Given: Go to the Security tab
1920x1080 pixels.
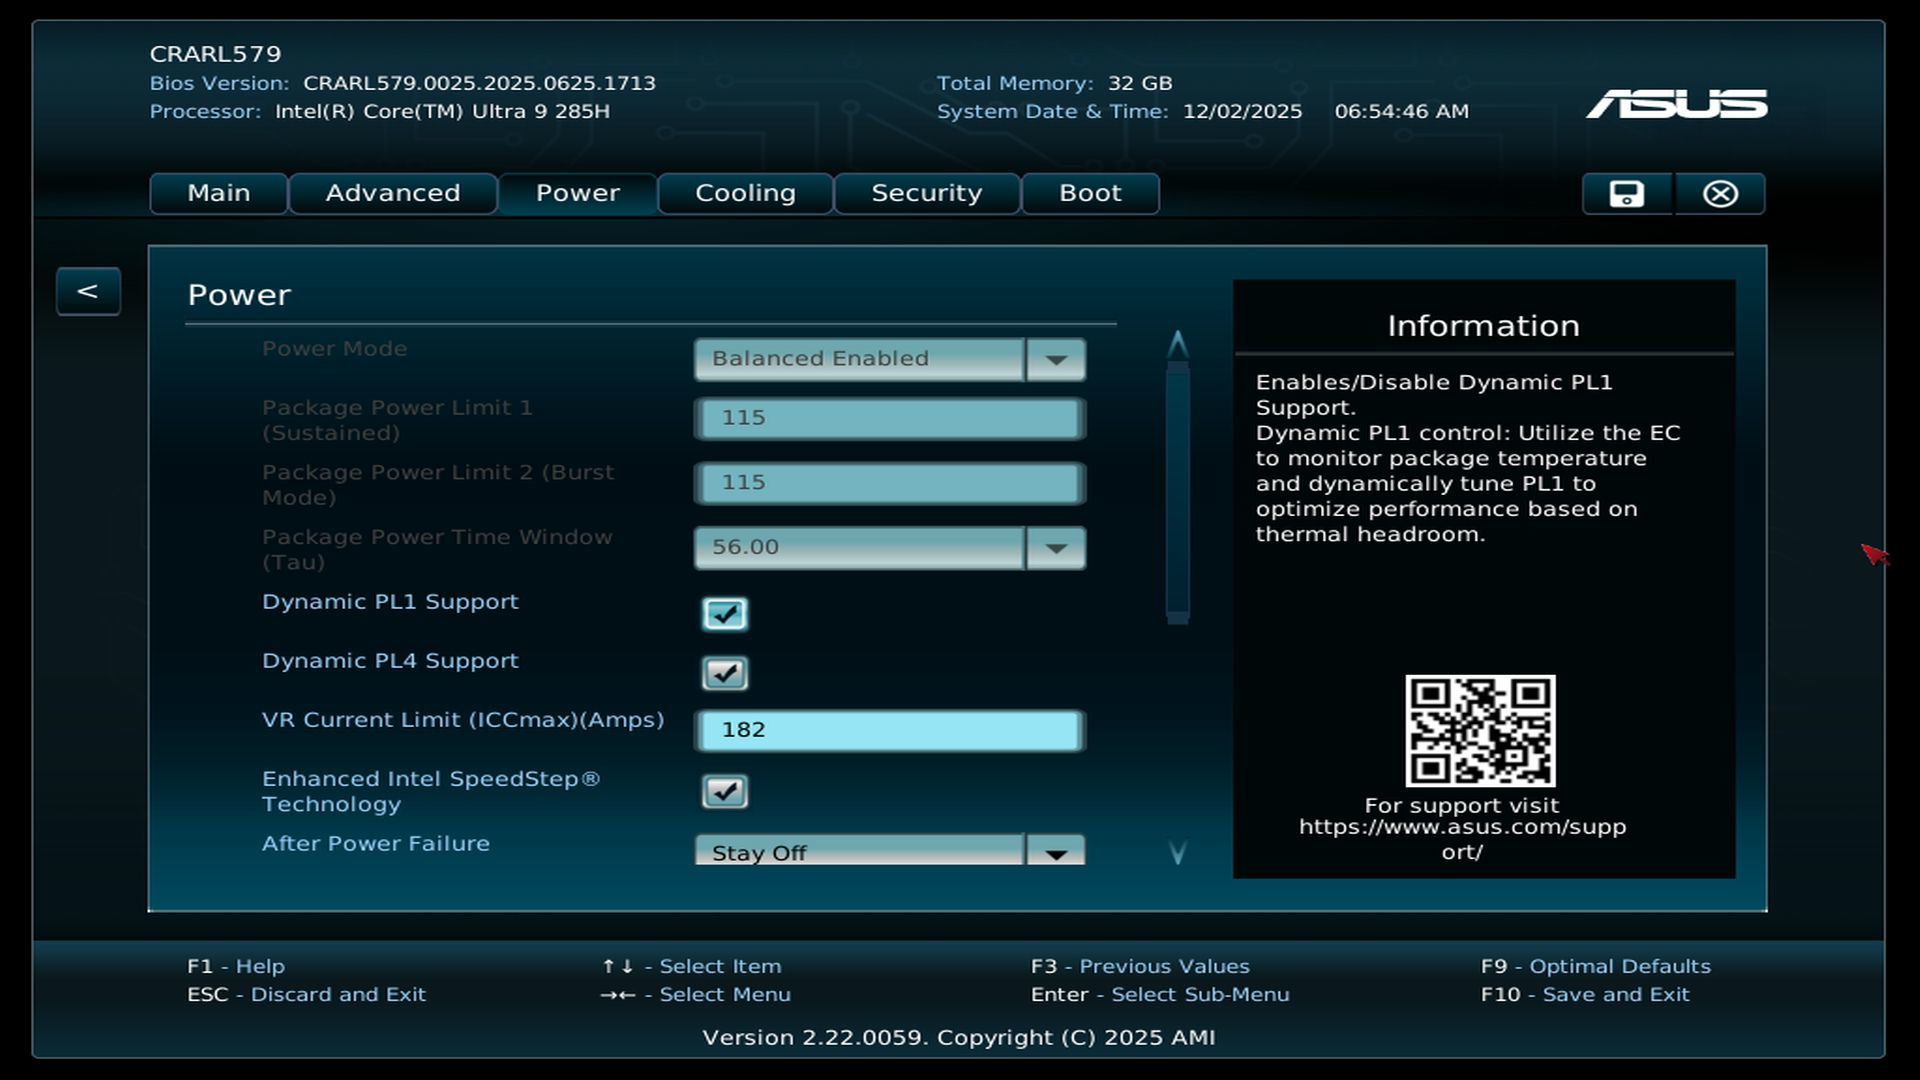Looking at the screenshot, I should pos(926,194).
